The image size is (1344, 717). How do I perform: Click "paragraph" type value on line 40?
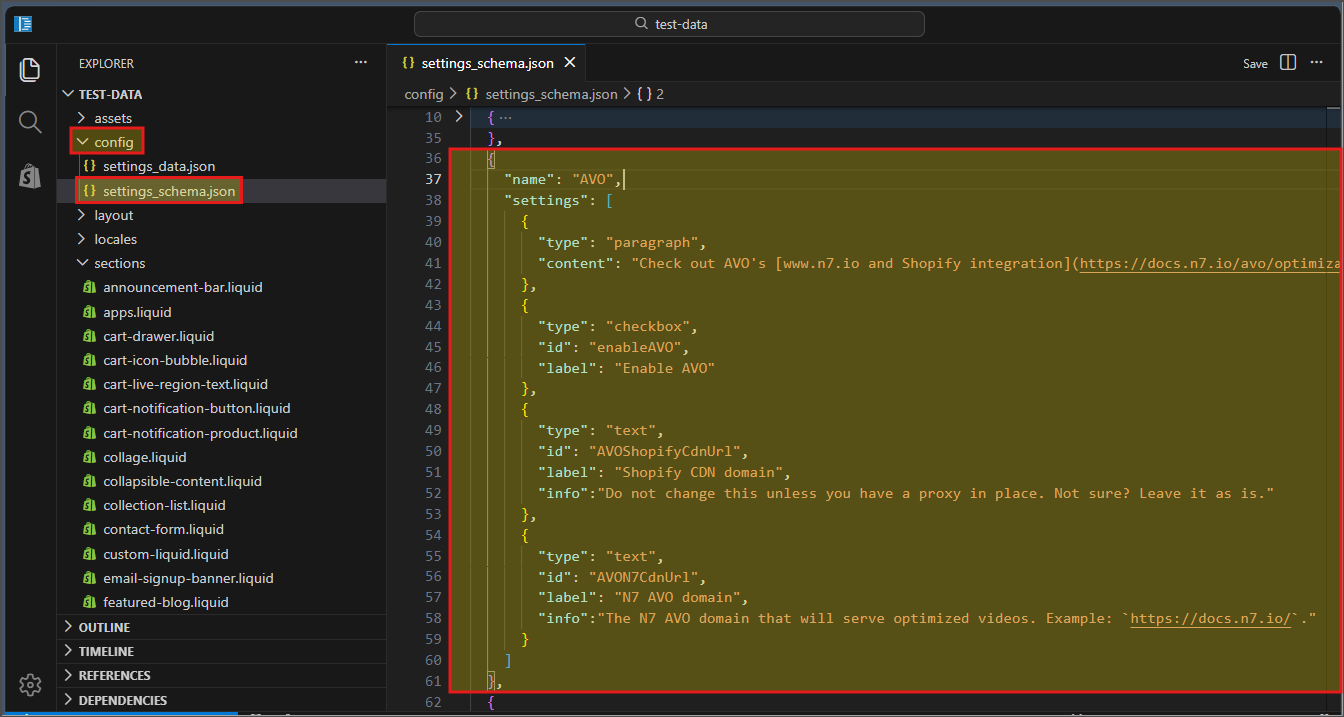[x=652, y=242]
